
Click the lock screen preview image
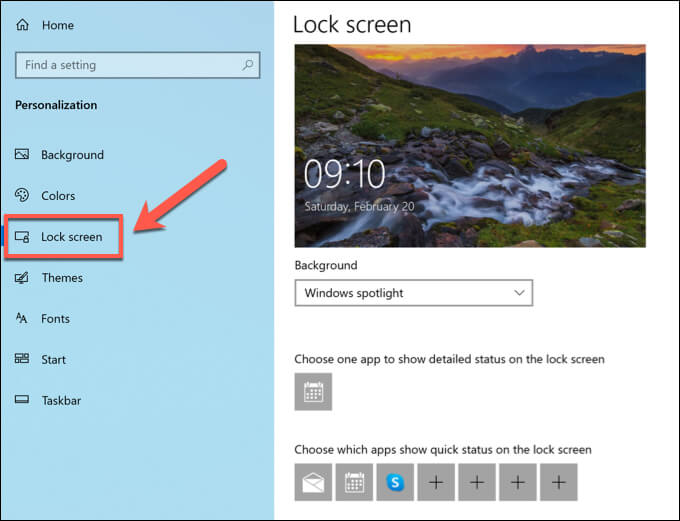coord(470,146)
